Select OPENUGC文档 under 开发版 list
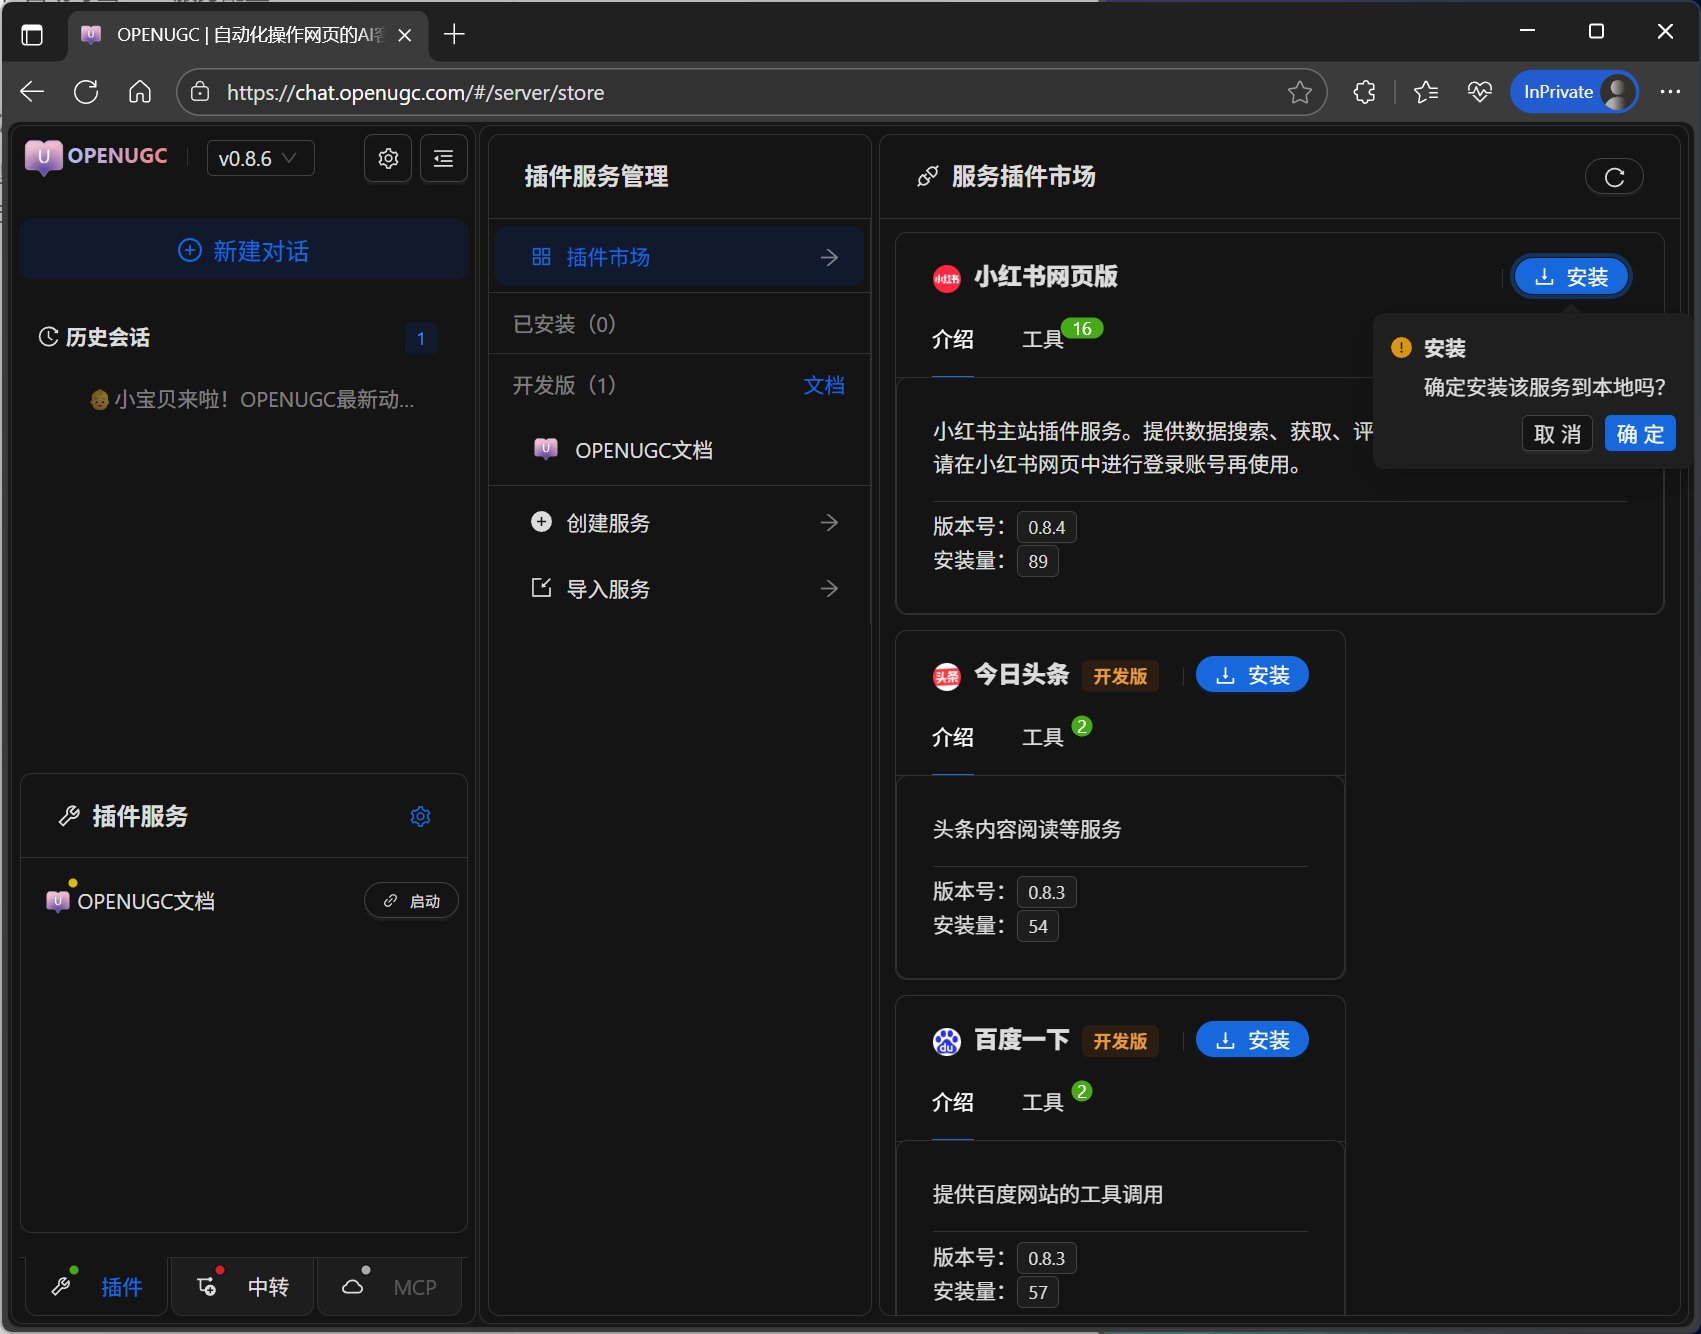The height and width of the screenshot is (1334, 1701). click(679, 450)
